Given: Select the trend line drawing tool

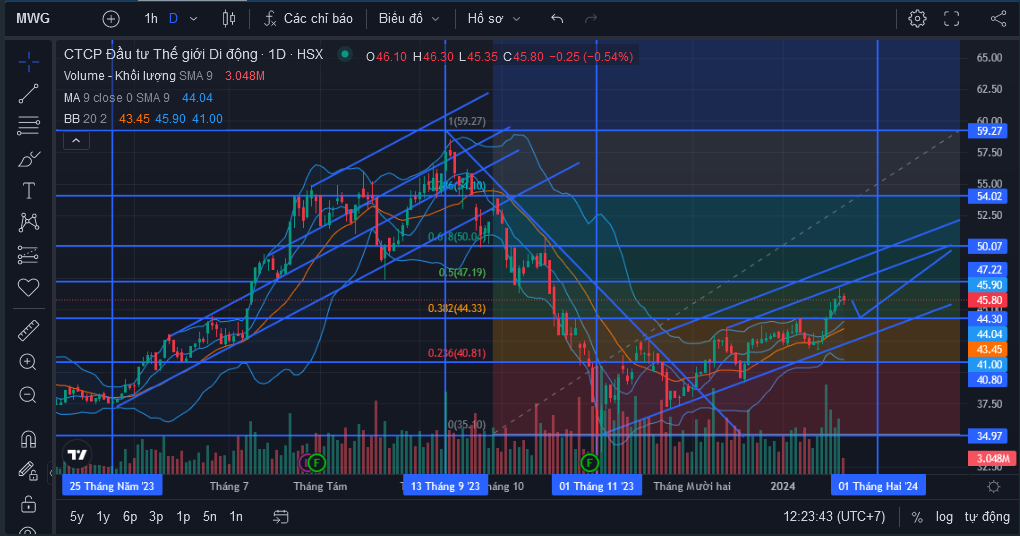Looking at the screenshot, I should (28, 94).
